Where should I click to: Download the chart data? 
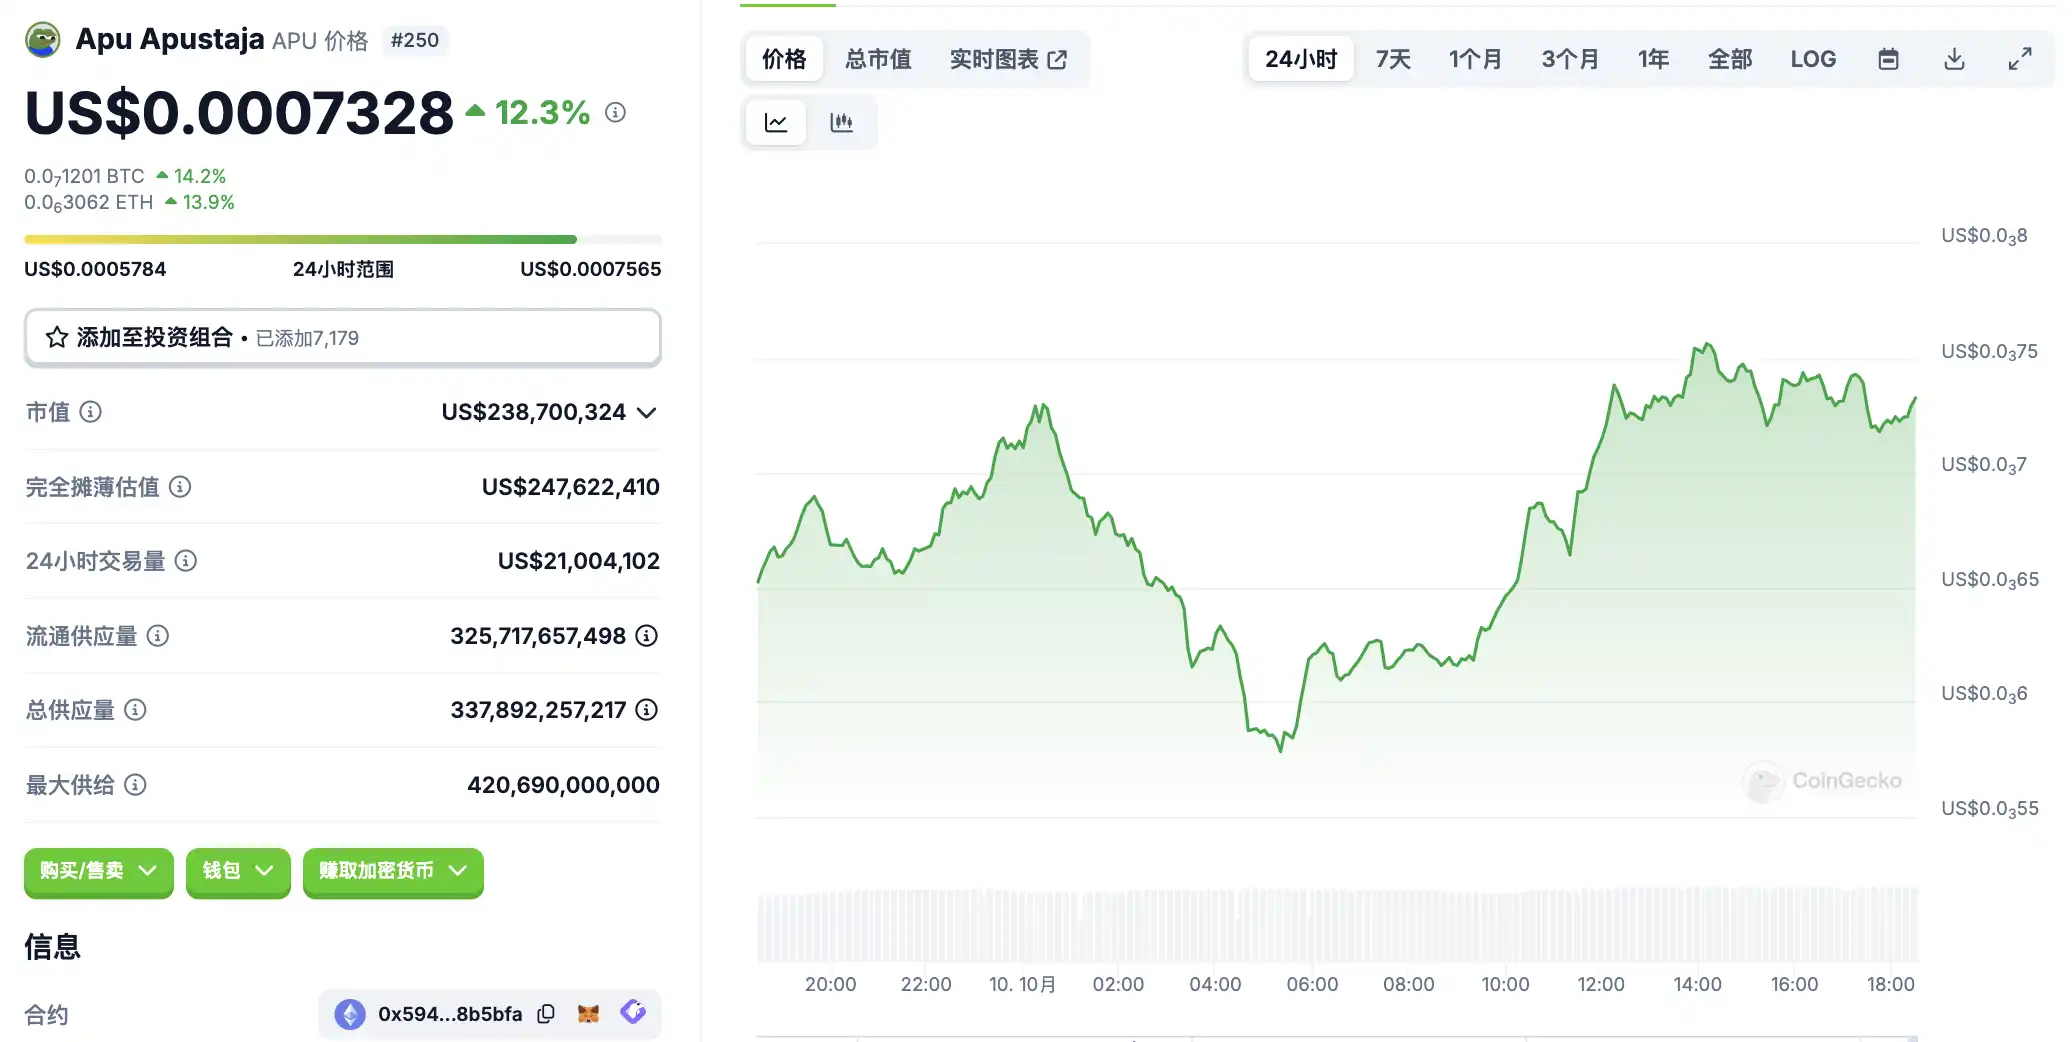(1954, 59)
